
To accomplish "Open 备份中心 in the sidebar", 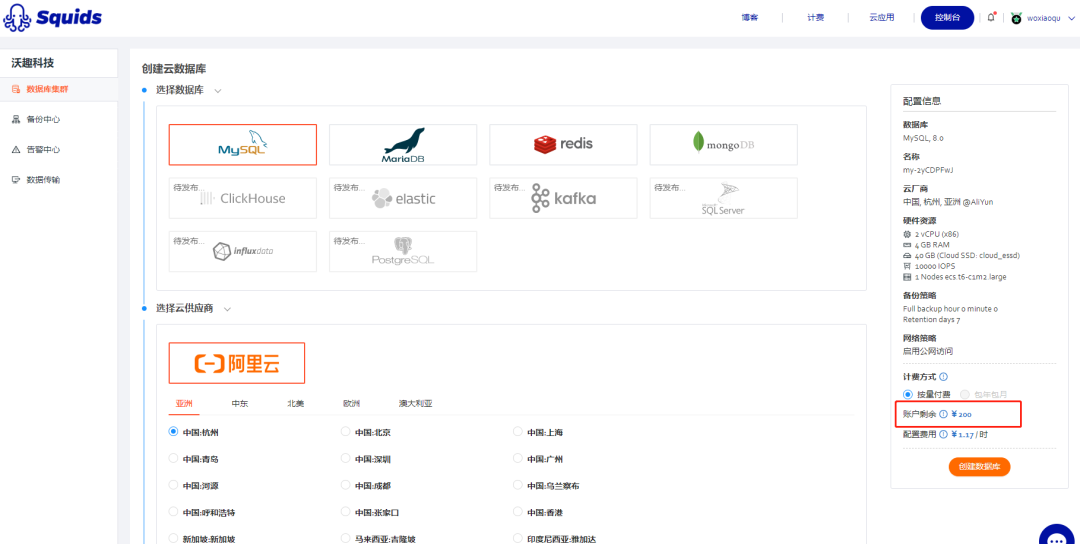I will pyautogui.click(x=59, y=119).
